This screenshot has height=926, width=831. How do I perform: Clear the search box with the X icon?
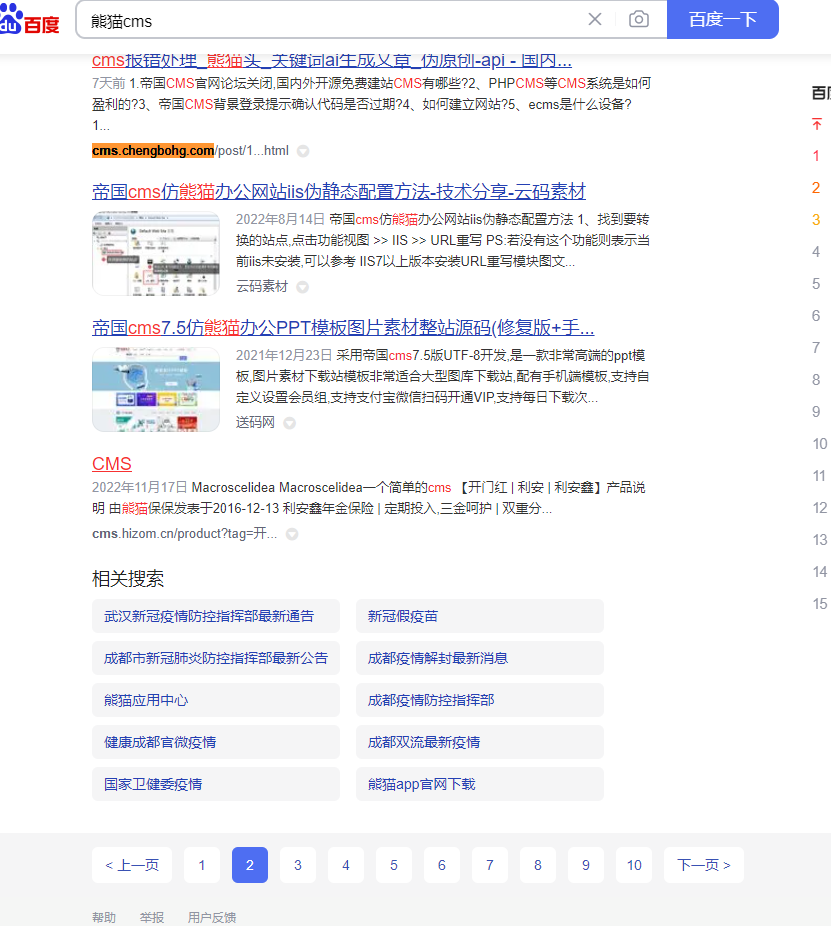[595, 19]
